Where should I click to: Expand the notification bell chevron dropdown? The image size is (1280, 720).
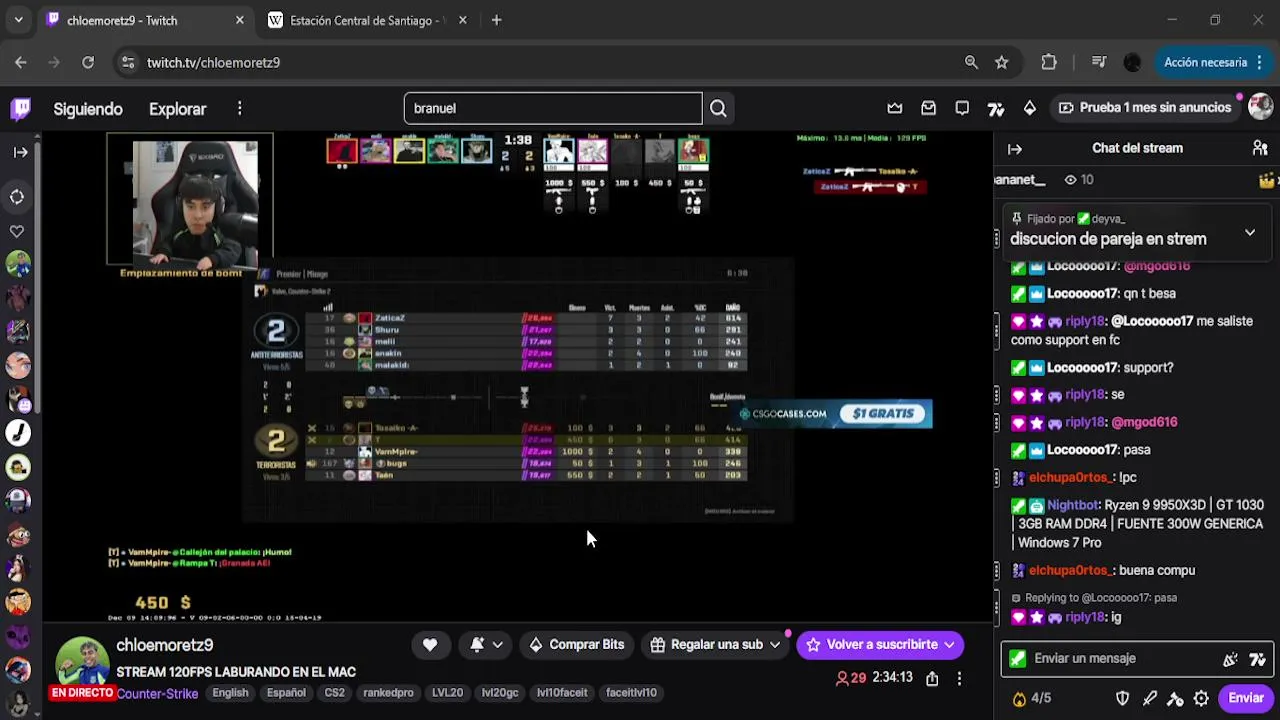pyautogui.click(x=497, y=645)
